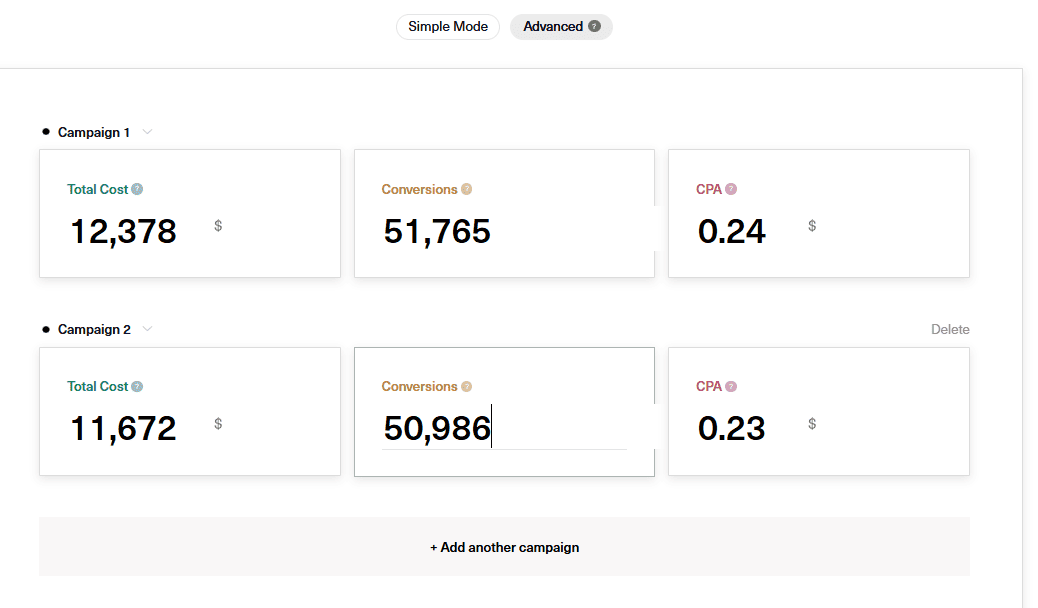The height and width of the screenshot is (608, 1038).
Task: Click Campaign 2 Conversions help icon
Action: pos(466,386)
